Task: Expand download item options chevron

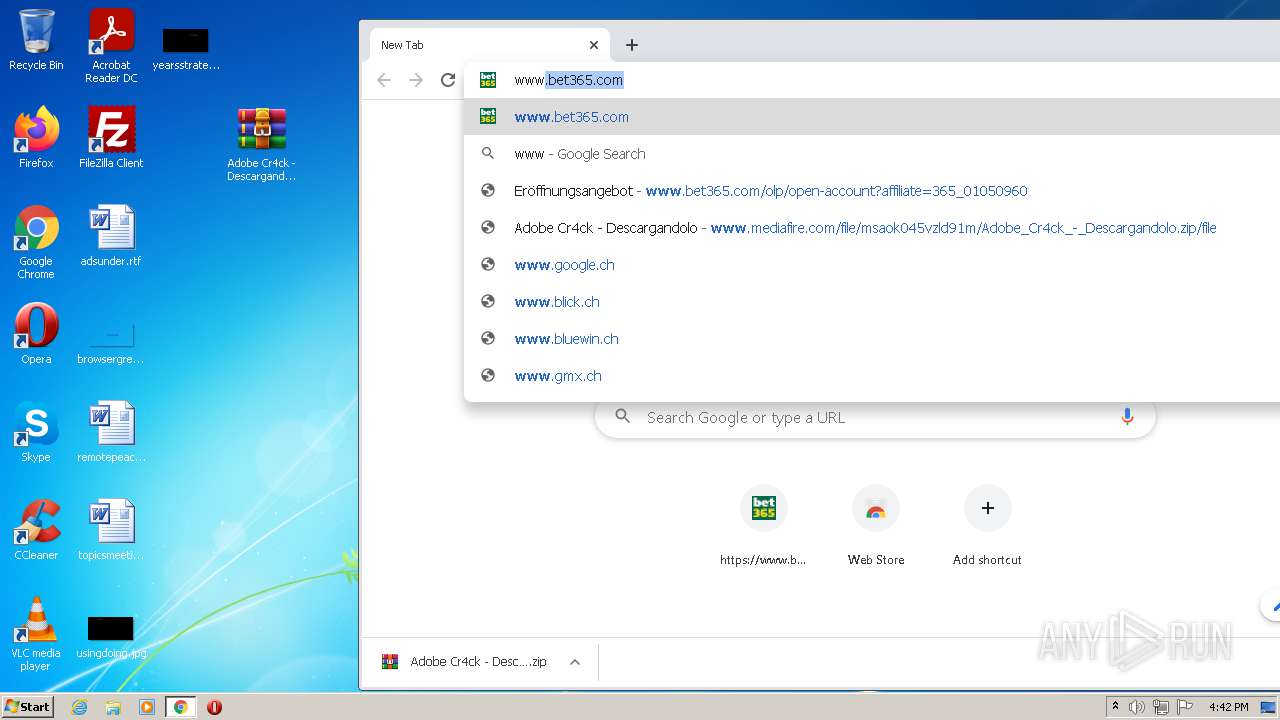Action: [575, 662]
